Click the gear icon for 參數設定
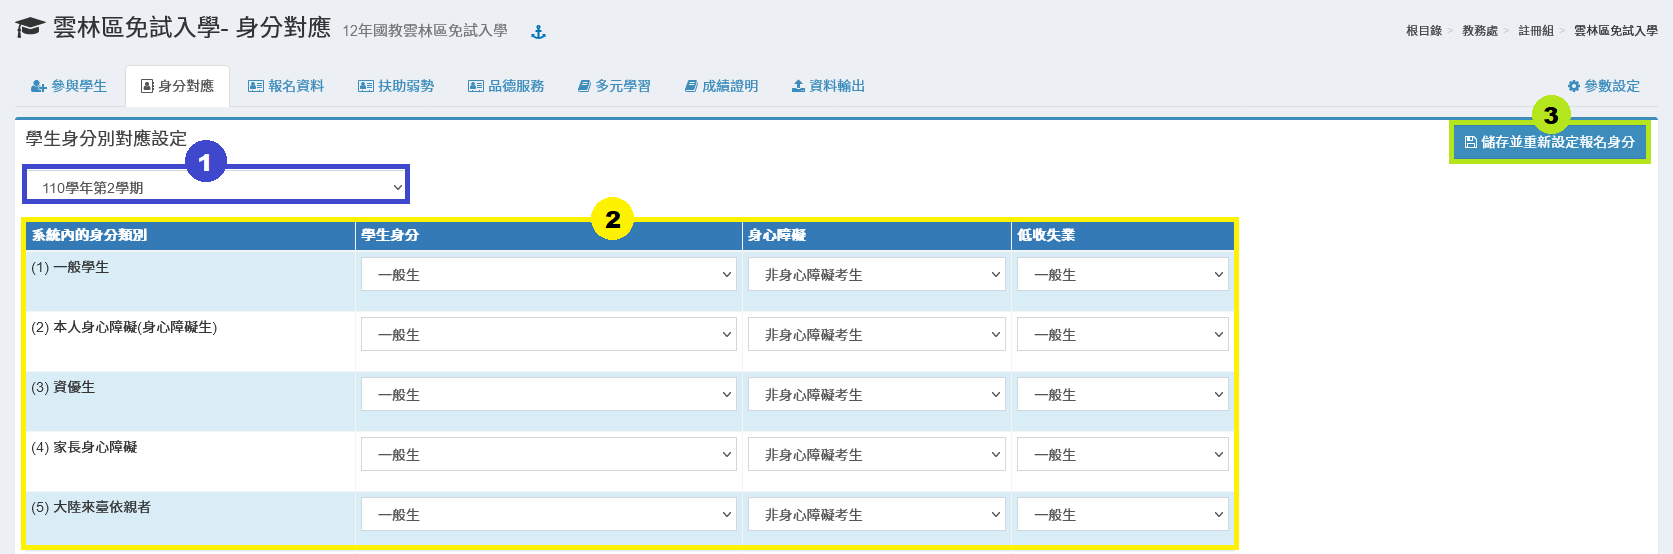The image size is (1673, 554). [1573, 87]
